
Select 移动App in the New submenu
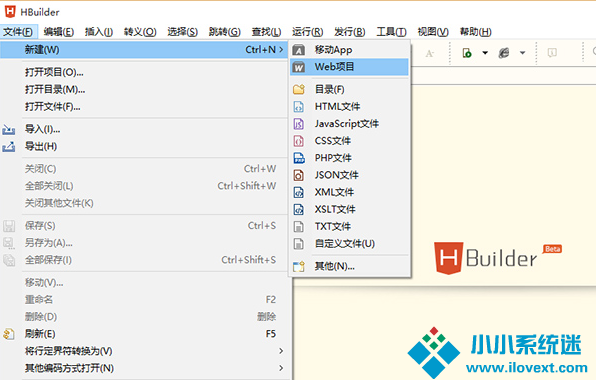(x=350, y=50)
